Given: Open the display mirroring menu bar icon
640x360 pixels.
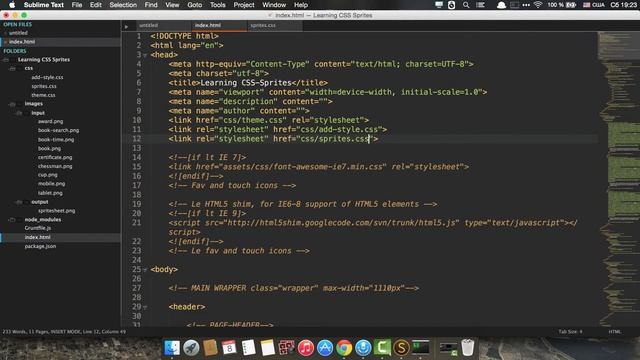Looking at the screenshot, I should click(439, 5).
